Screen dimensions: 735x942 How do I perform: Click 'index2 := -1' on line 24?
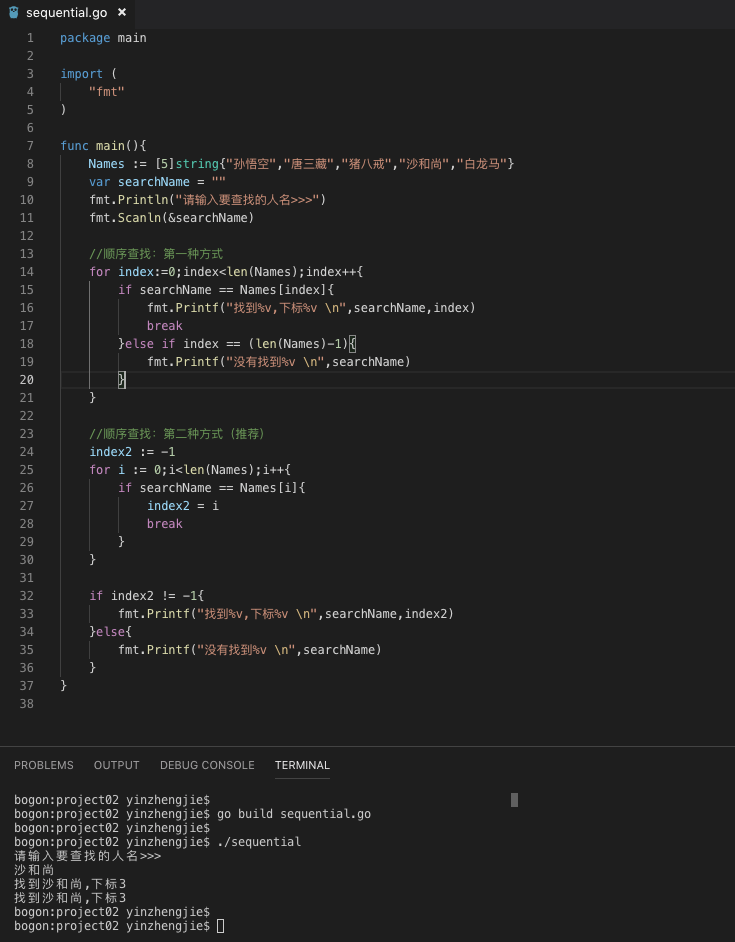(x=132, y=452)
